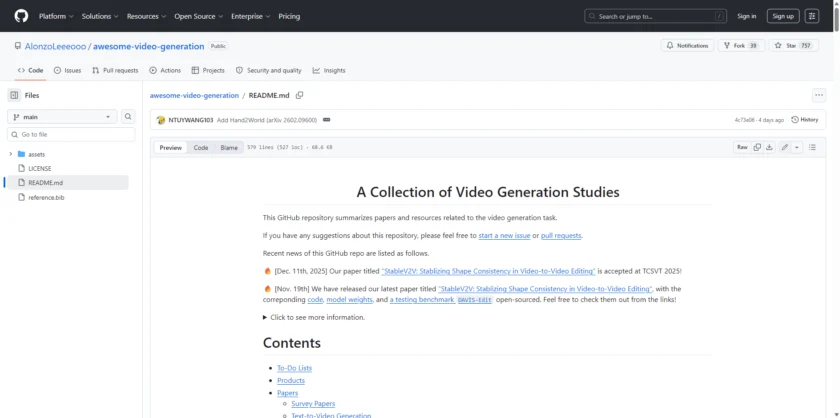Click 'pull requests' link in README
Screen dimensions: 840x418
click(561, 235)
